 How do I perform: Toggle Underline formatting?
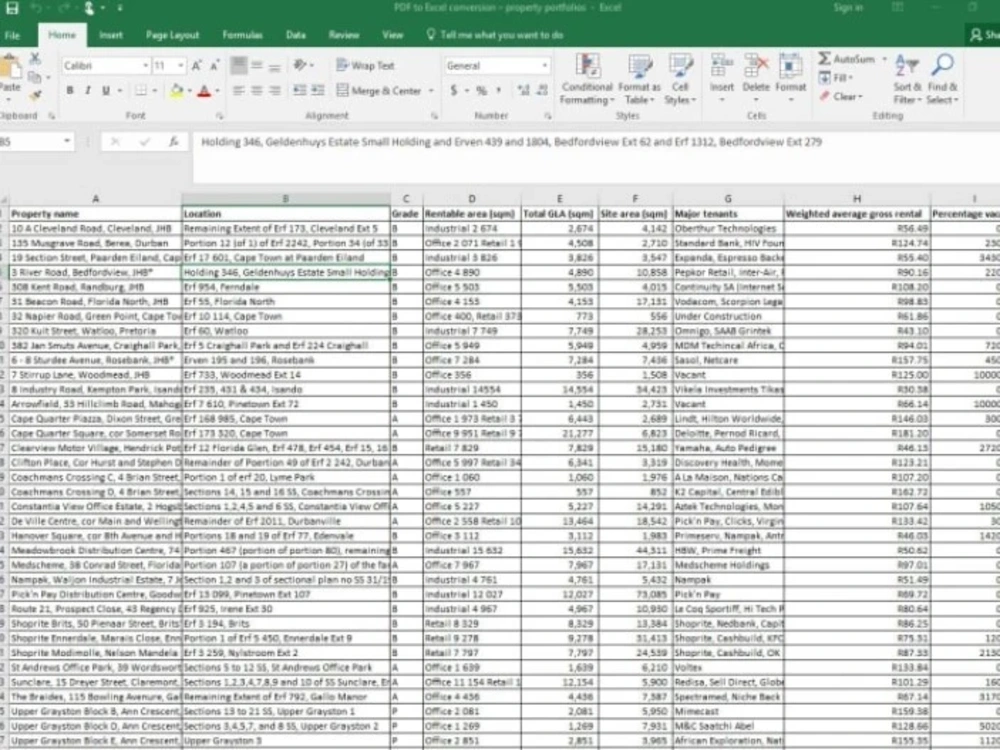pyautogui.click(x=106, y=91)
